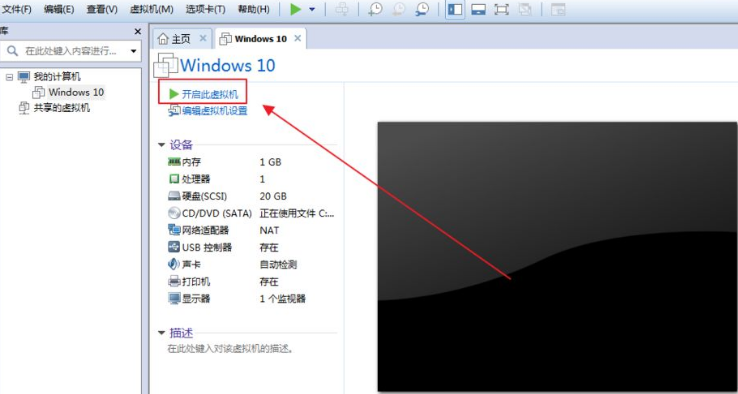The width and height of the screenshot is (738, 394).
Task: Click the USB 控制器 icon
Action: coord(174,247)
